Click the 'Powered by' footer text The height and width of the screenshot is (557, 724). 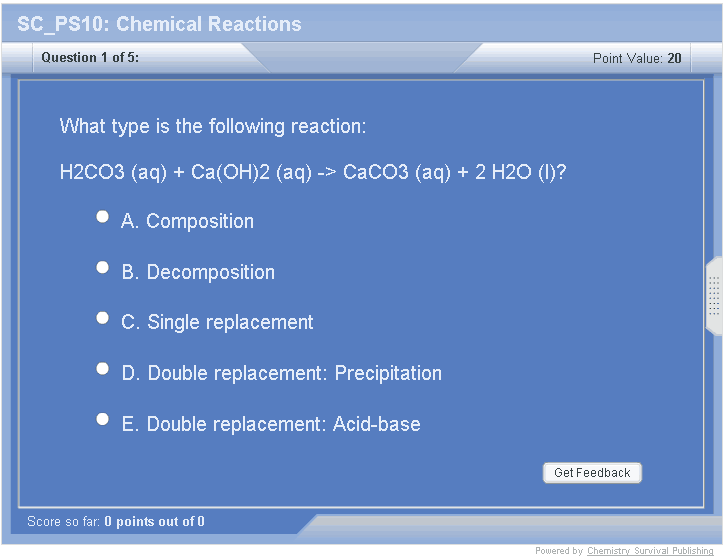pos(559,551)
